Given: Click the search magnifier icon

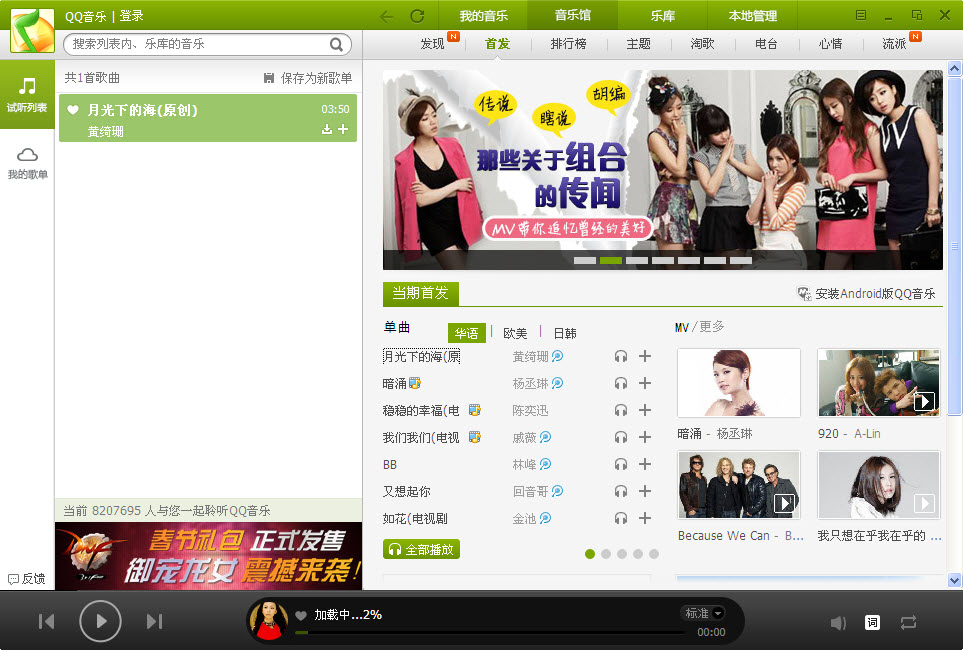Looking at the screenshot, I should 336,44.
